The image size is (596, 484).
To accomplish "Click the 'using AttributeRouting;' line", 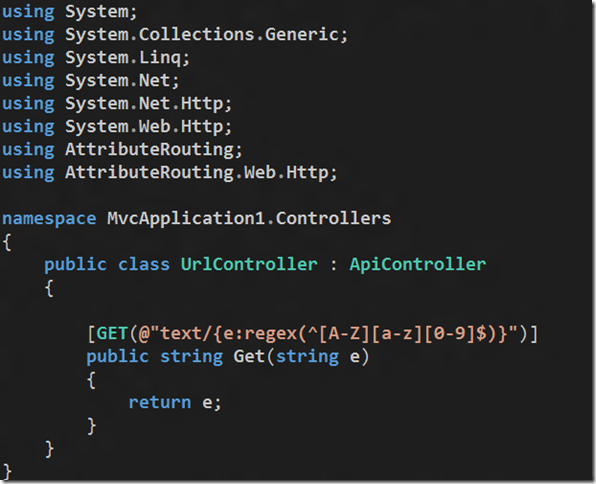I will click(122, 149).
